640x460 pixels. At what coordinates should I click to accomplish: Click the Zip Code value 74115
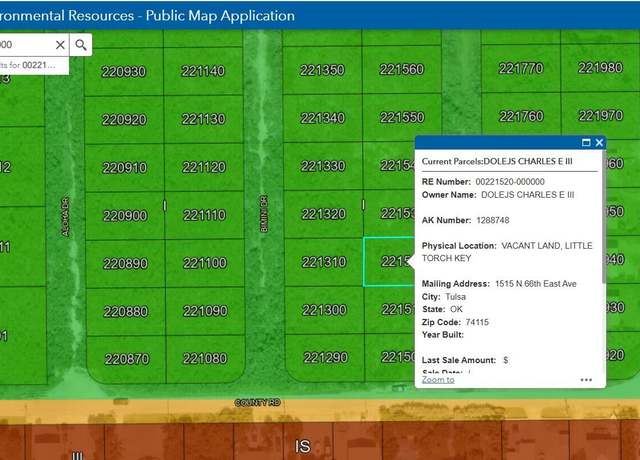pos(477,322)
